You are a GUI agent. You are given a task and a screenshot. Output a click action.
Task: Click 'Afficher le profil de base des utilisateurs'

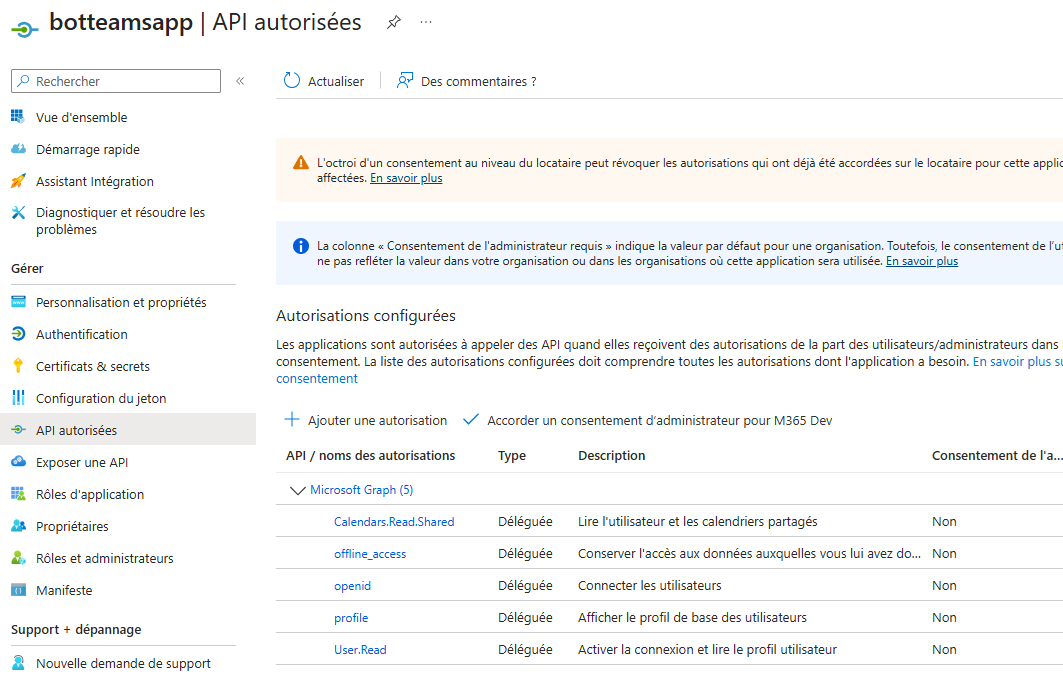(x=692, y=618)
